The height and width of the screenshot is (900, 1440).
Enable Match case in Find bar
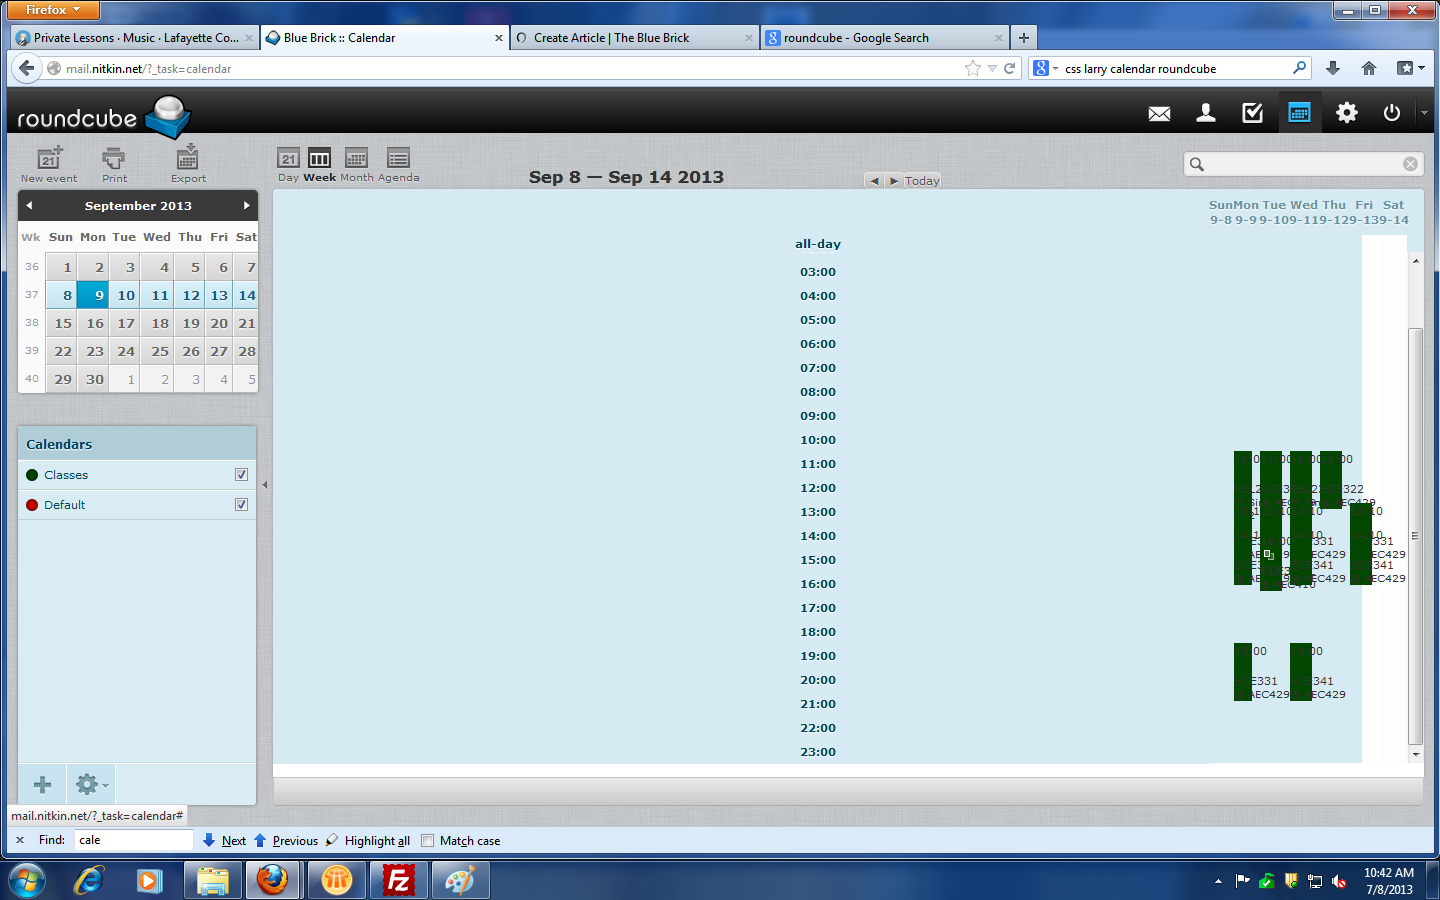[428, 841]
